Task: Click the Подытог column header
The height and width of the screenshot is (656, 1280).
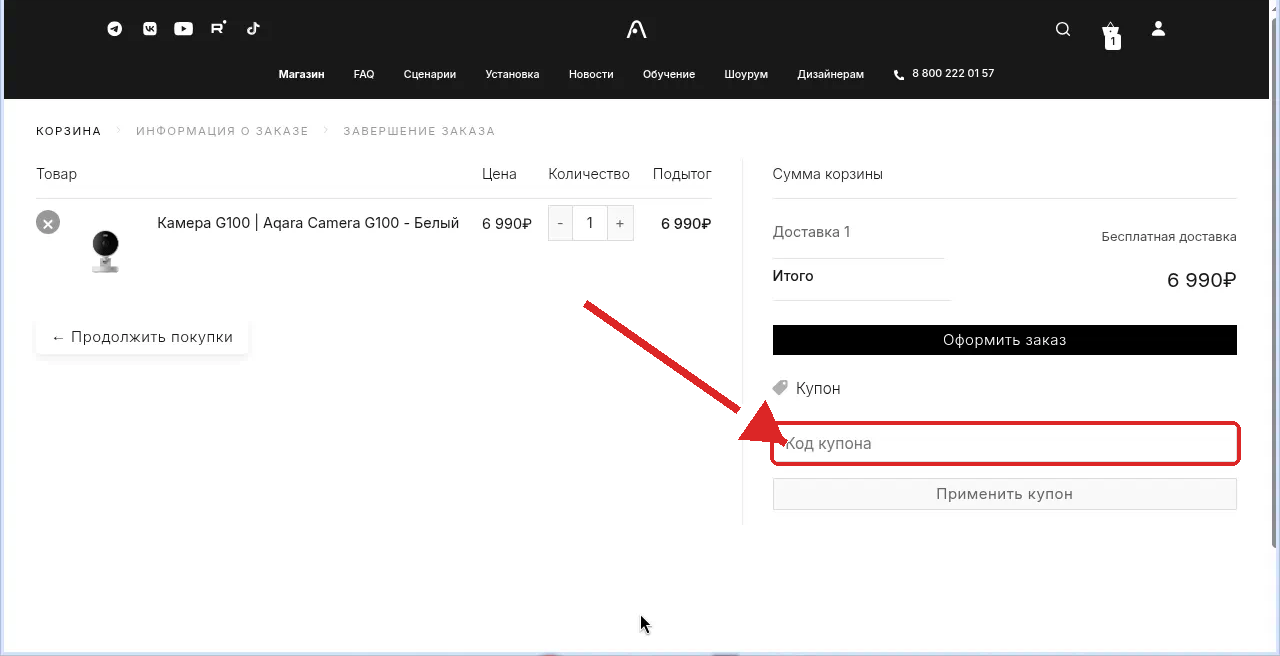Action: click(x=682, y=174)
